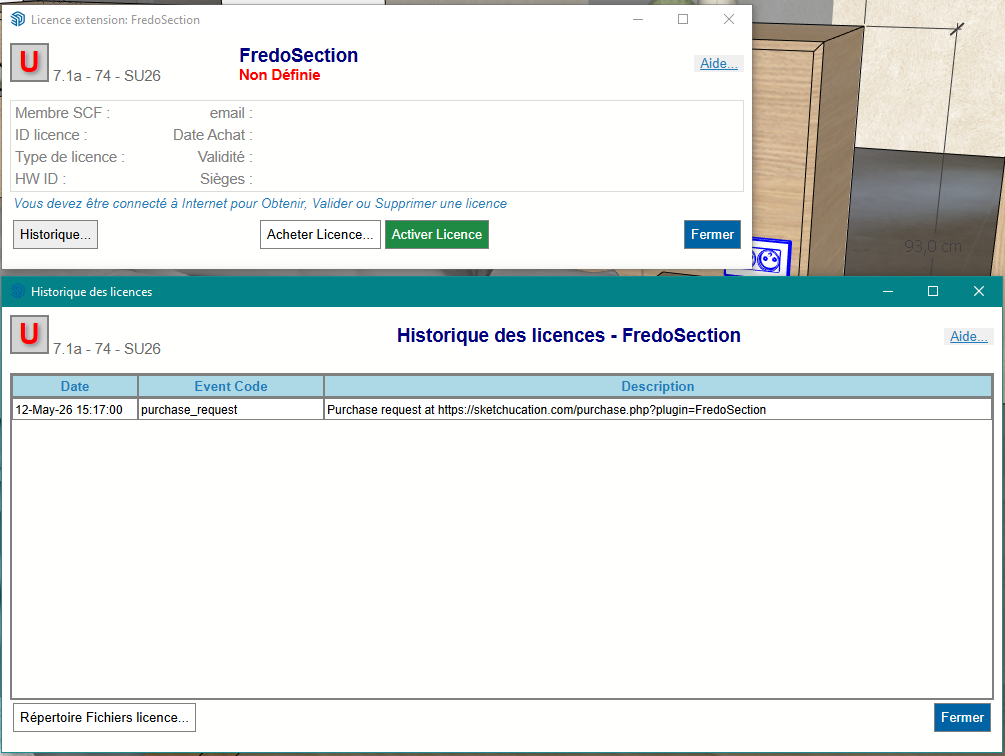Click version text 7.1a - 74 - SU26 in Historique window
The width and height of the screenshot is (1005, 756).
coord(106,349)
